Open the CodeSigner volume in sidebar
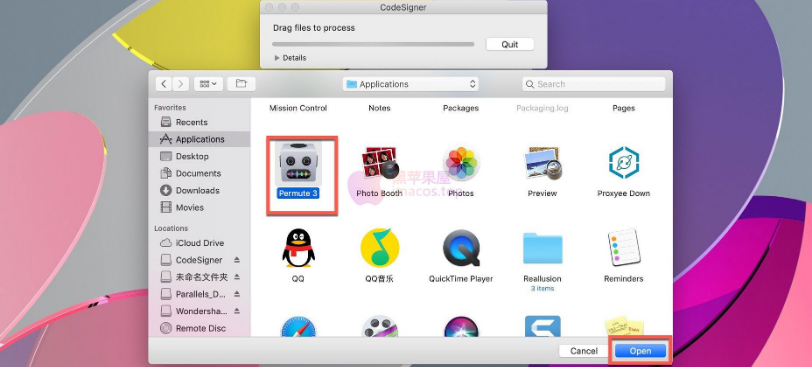The image size is (812, 367). coord(199,260)
